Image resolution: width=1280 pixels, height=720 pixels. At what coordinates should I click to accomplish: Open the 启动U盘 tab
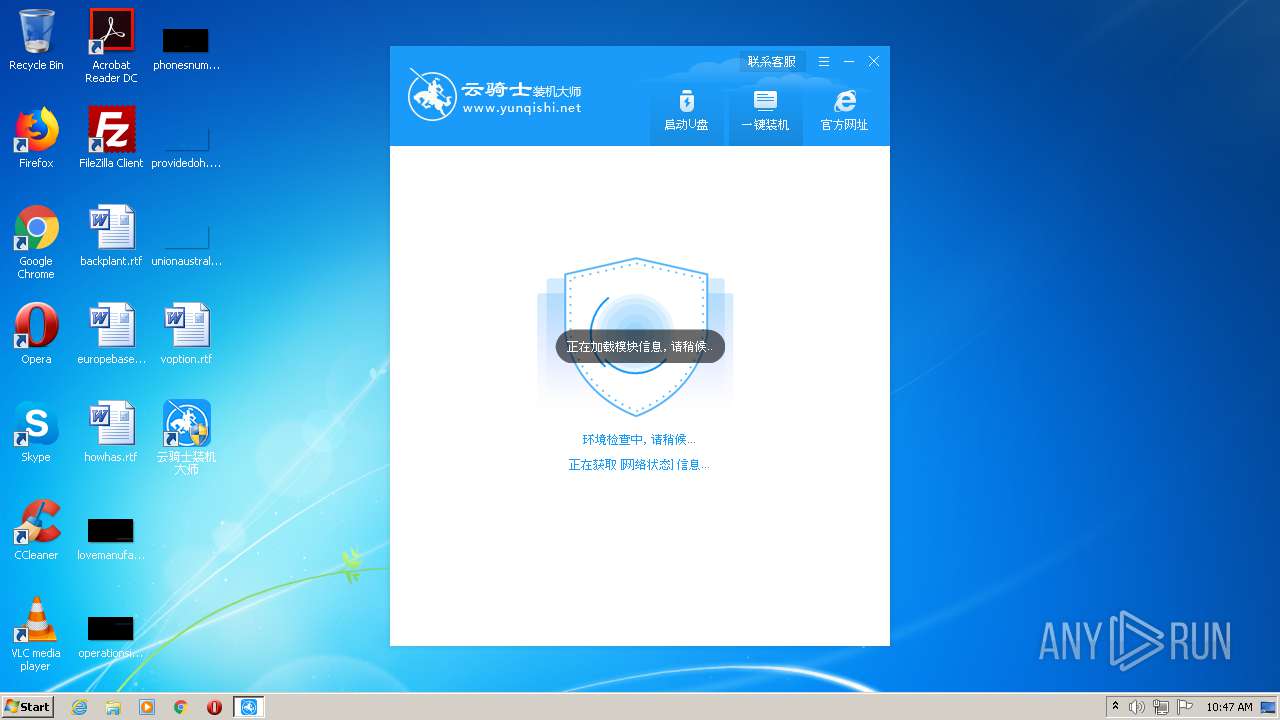click(x=686, y=111)
